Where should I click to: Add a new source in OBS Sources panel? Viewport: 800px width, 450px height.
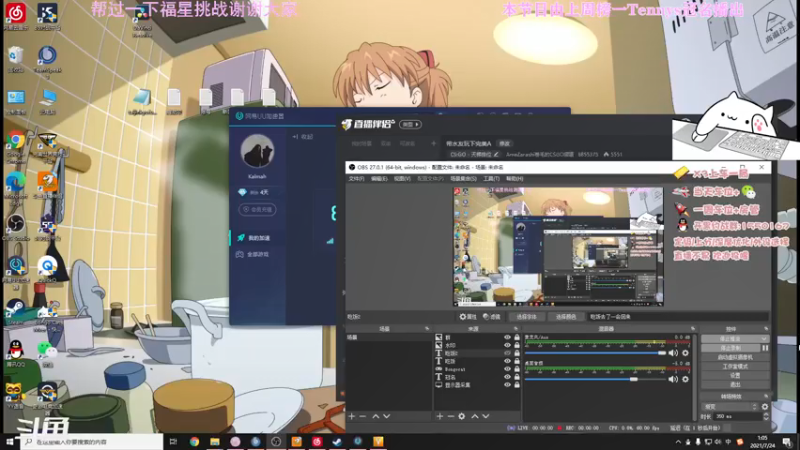point(440,416)
